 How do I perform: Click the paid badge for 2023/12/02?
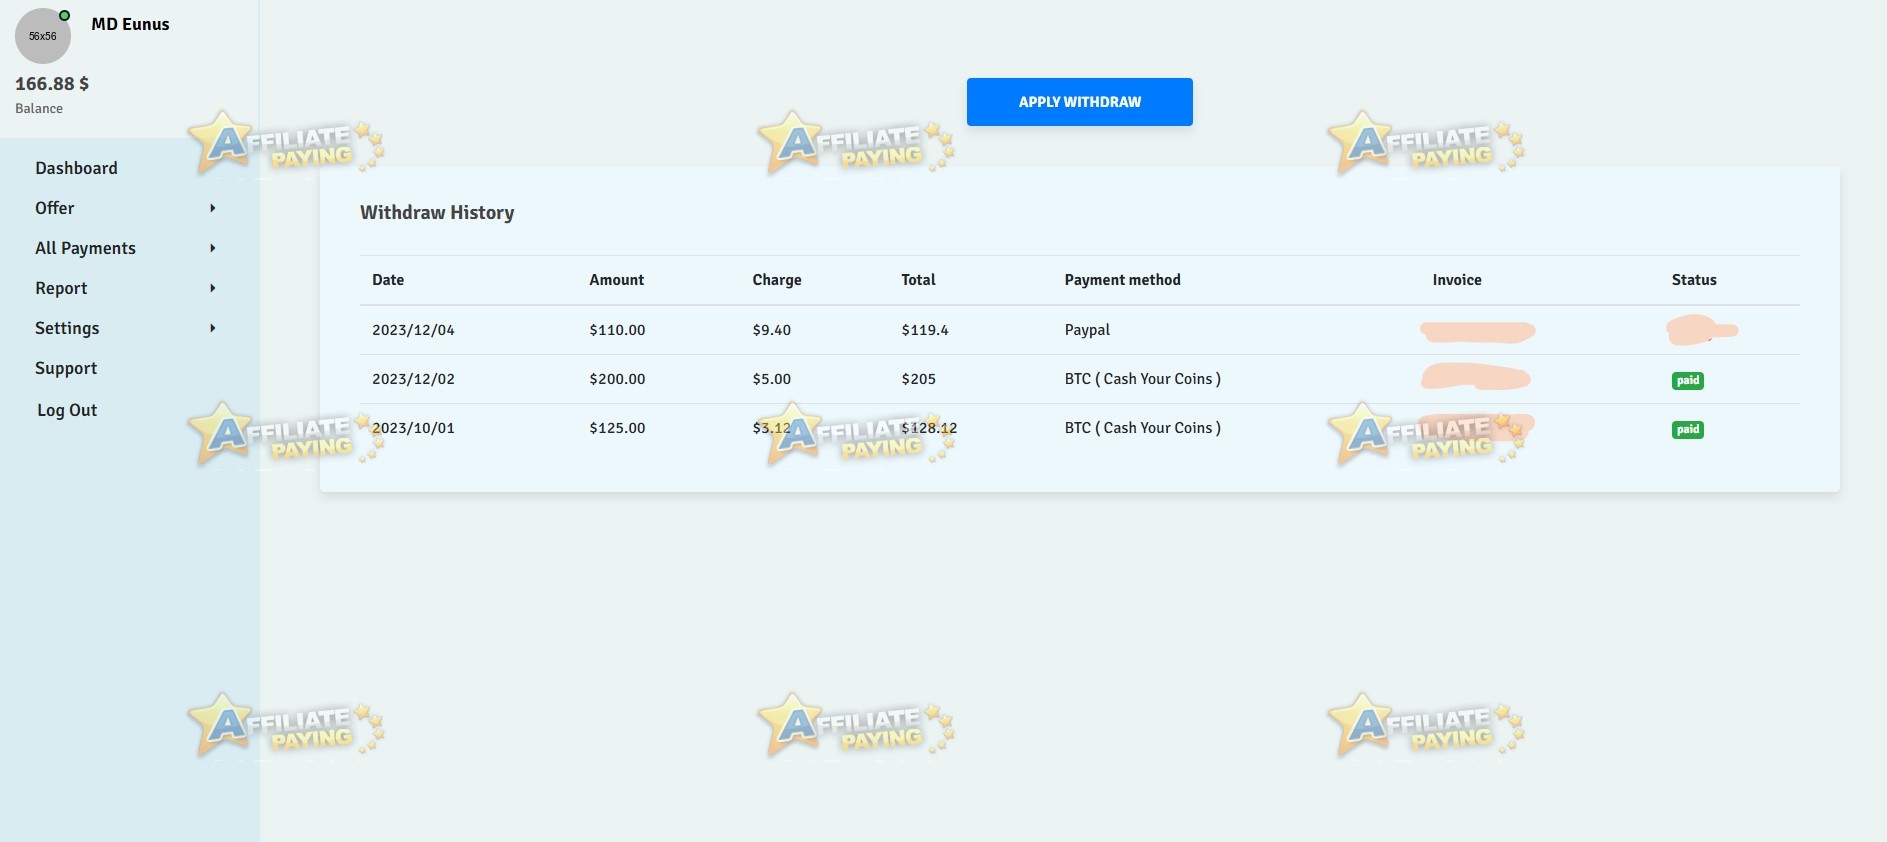click(1688, 380)
